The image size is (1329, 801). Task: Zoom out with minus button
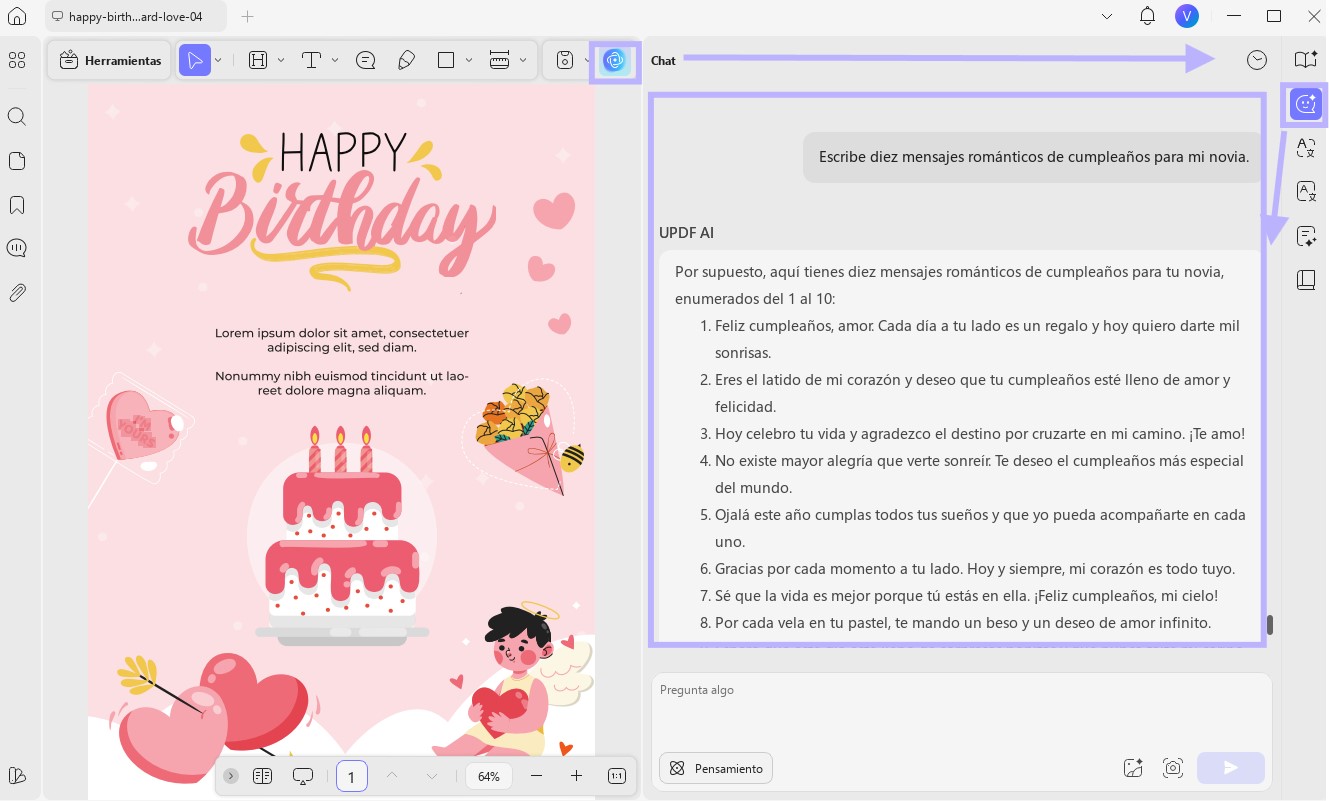tap(537, 776)
